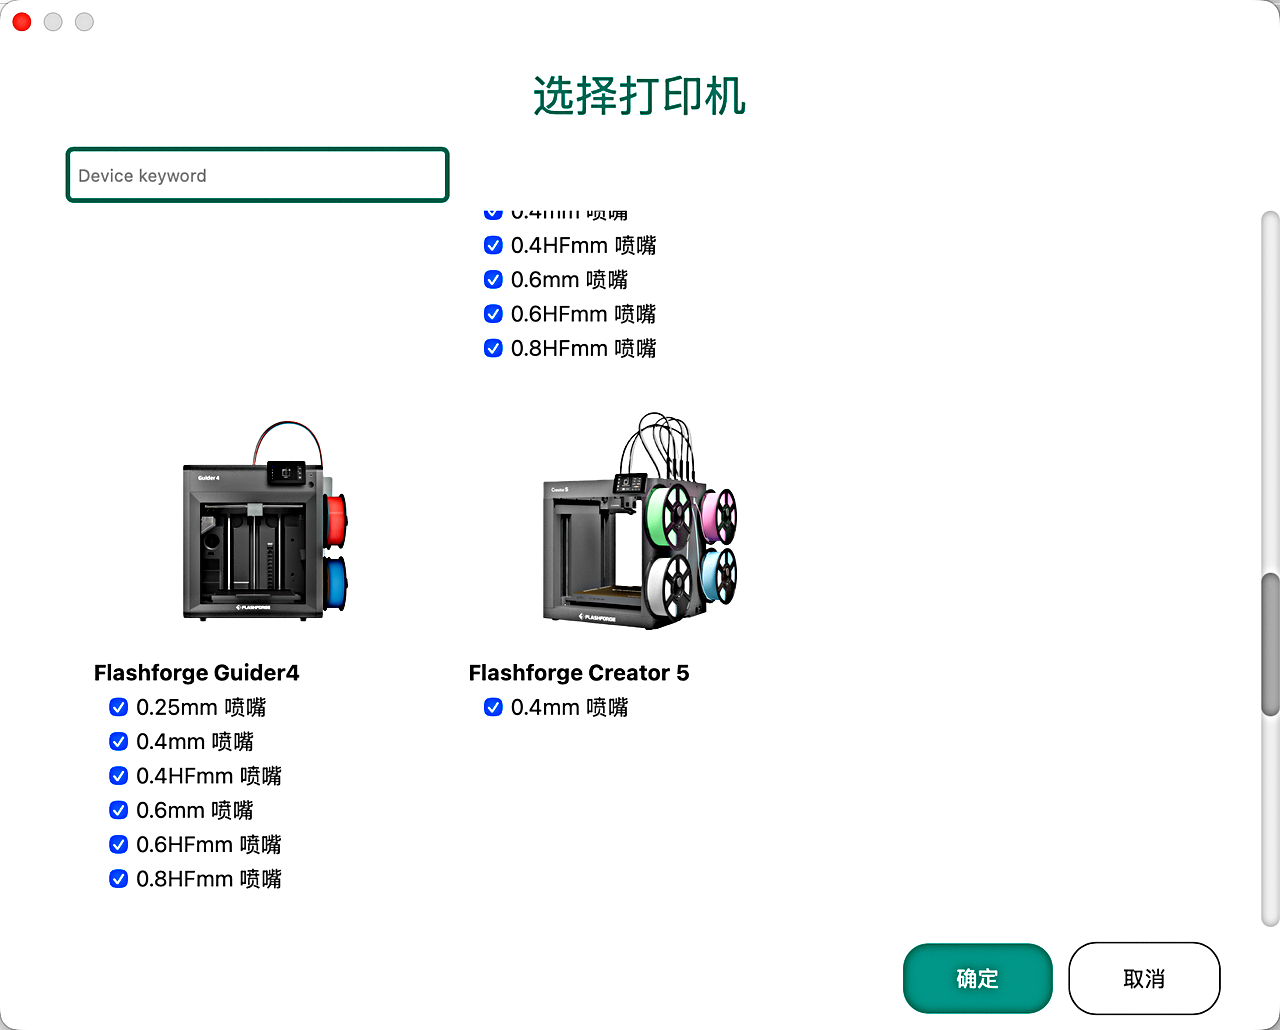Uncheck 0.6mm nozzle above the Creator 5 image
This screenshot has width=1280, height=1030.
click(x=493, y=280)
